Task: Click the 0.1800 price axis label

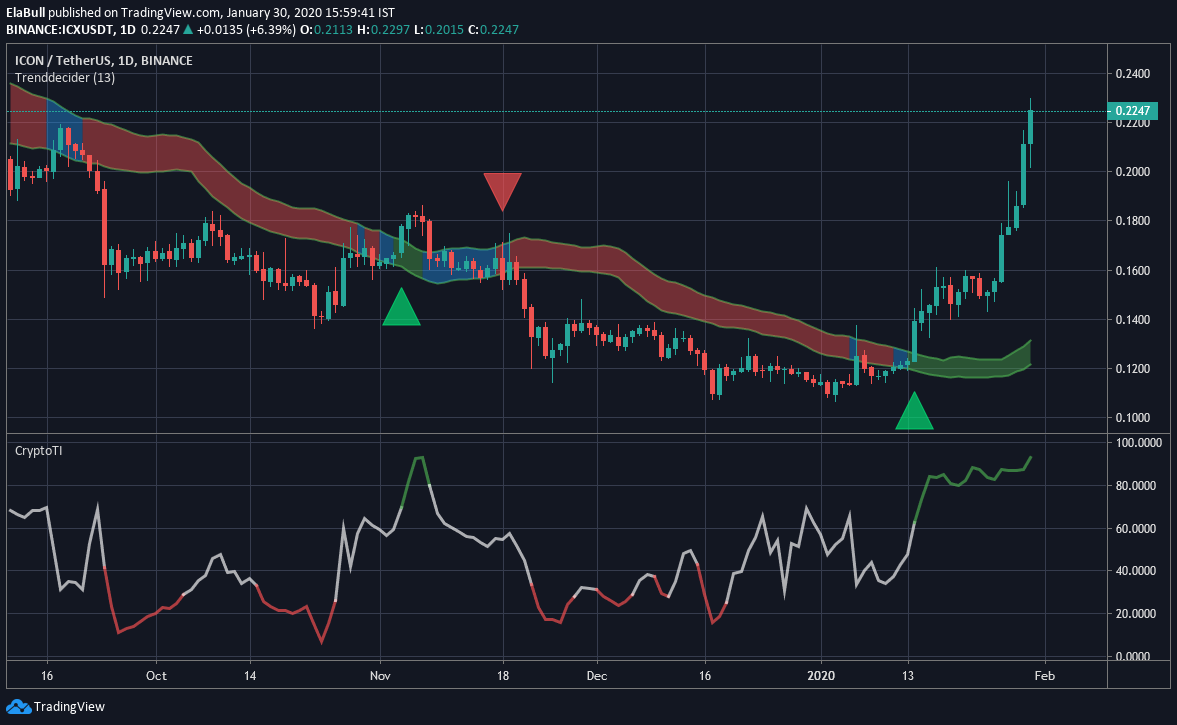Action: (x=1133, y=221)
